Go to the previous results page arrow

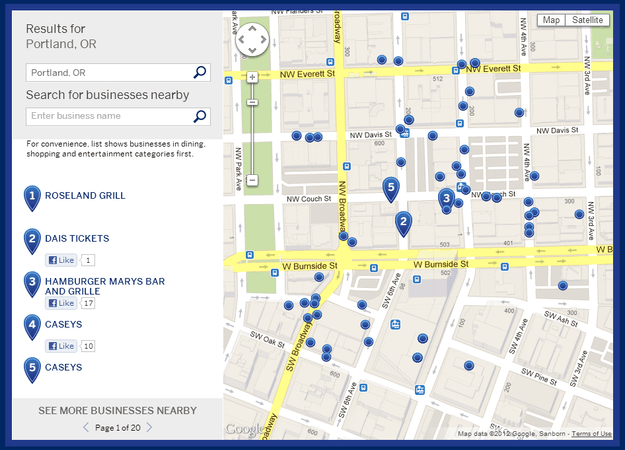(x=86, y=428)
